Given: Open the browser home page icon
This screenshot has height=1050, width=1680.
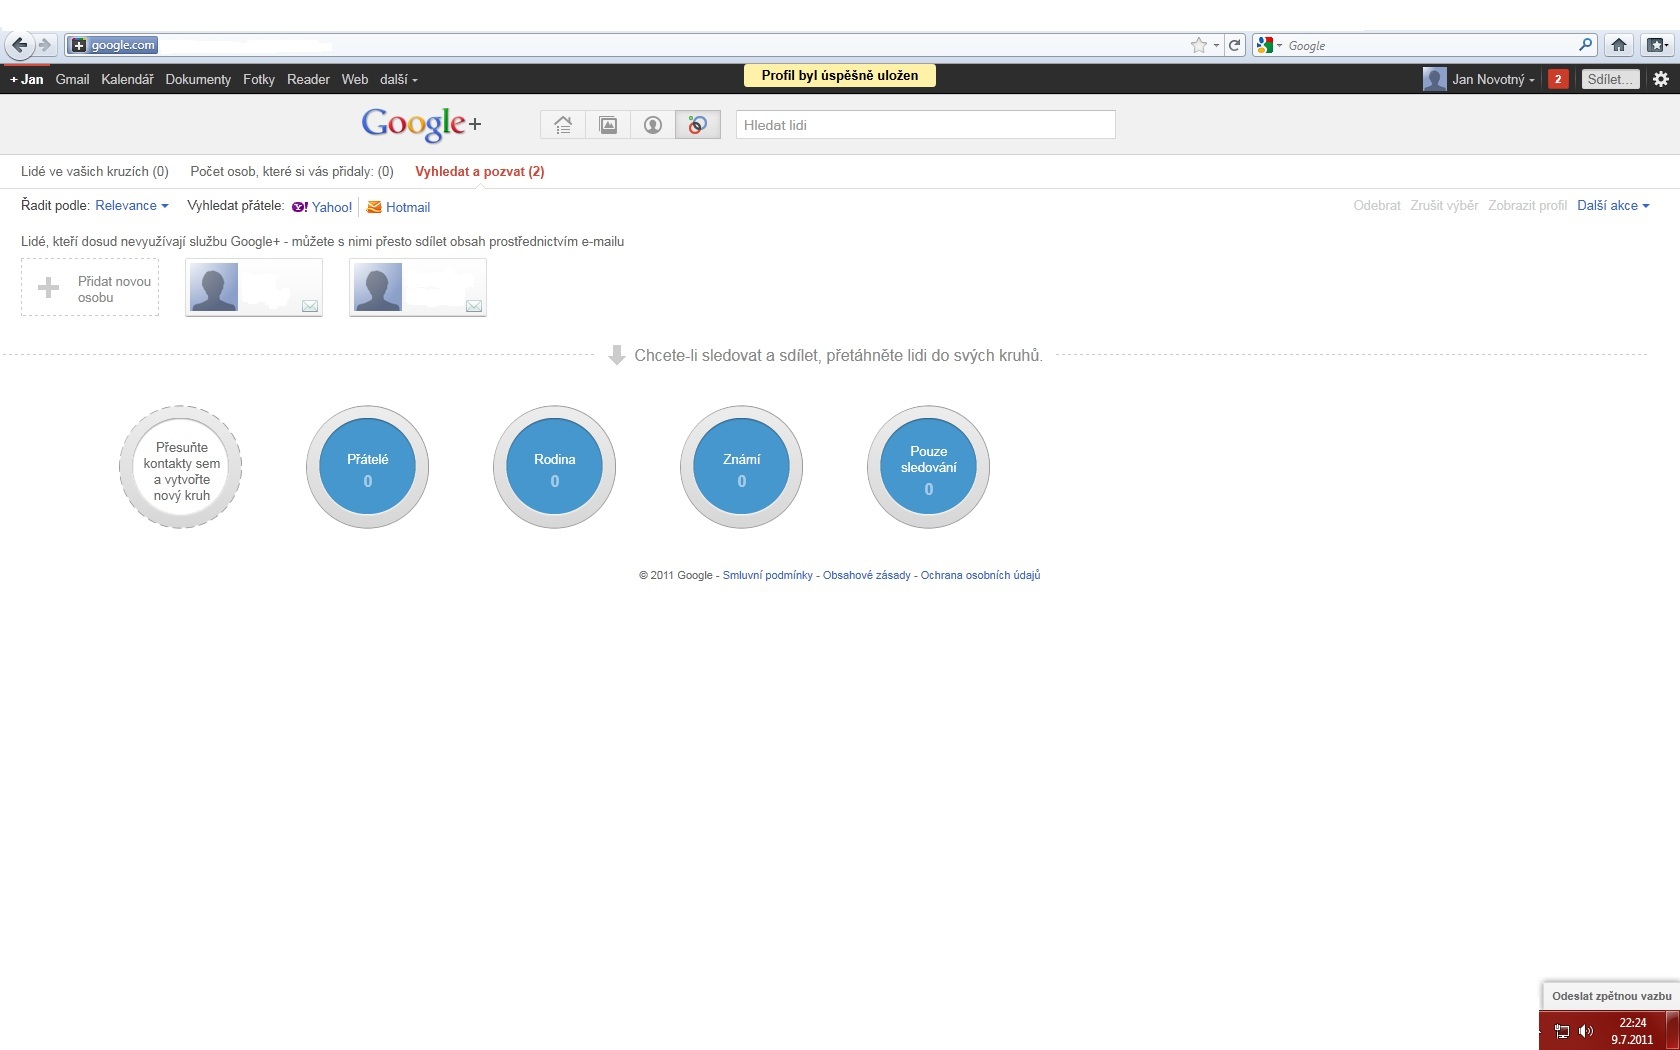Looking at the screenshot, I should (1619, 45).
